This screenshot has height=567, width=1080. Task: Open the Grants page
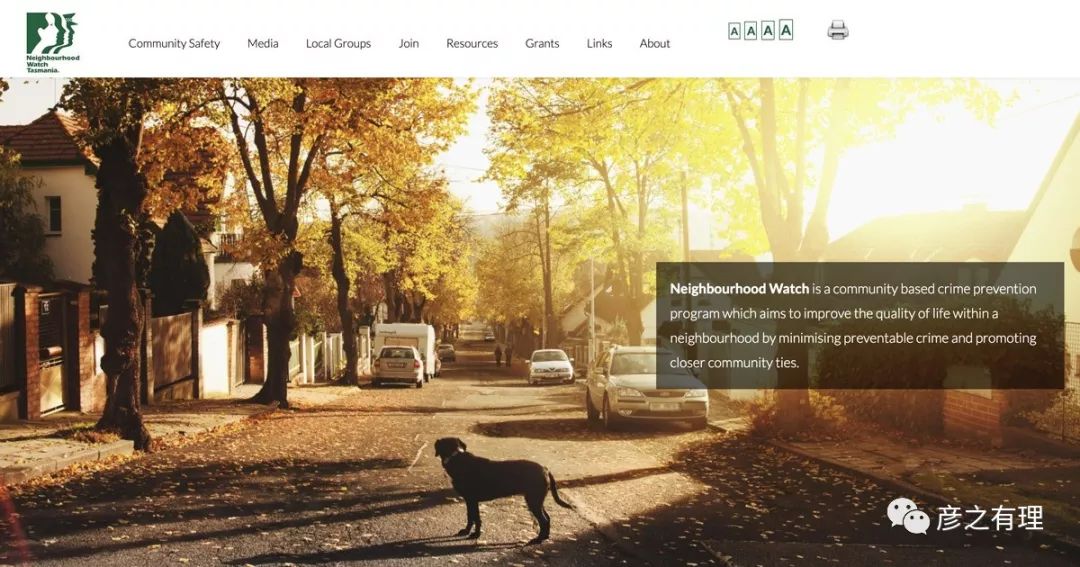[x=542, y=43]
